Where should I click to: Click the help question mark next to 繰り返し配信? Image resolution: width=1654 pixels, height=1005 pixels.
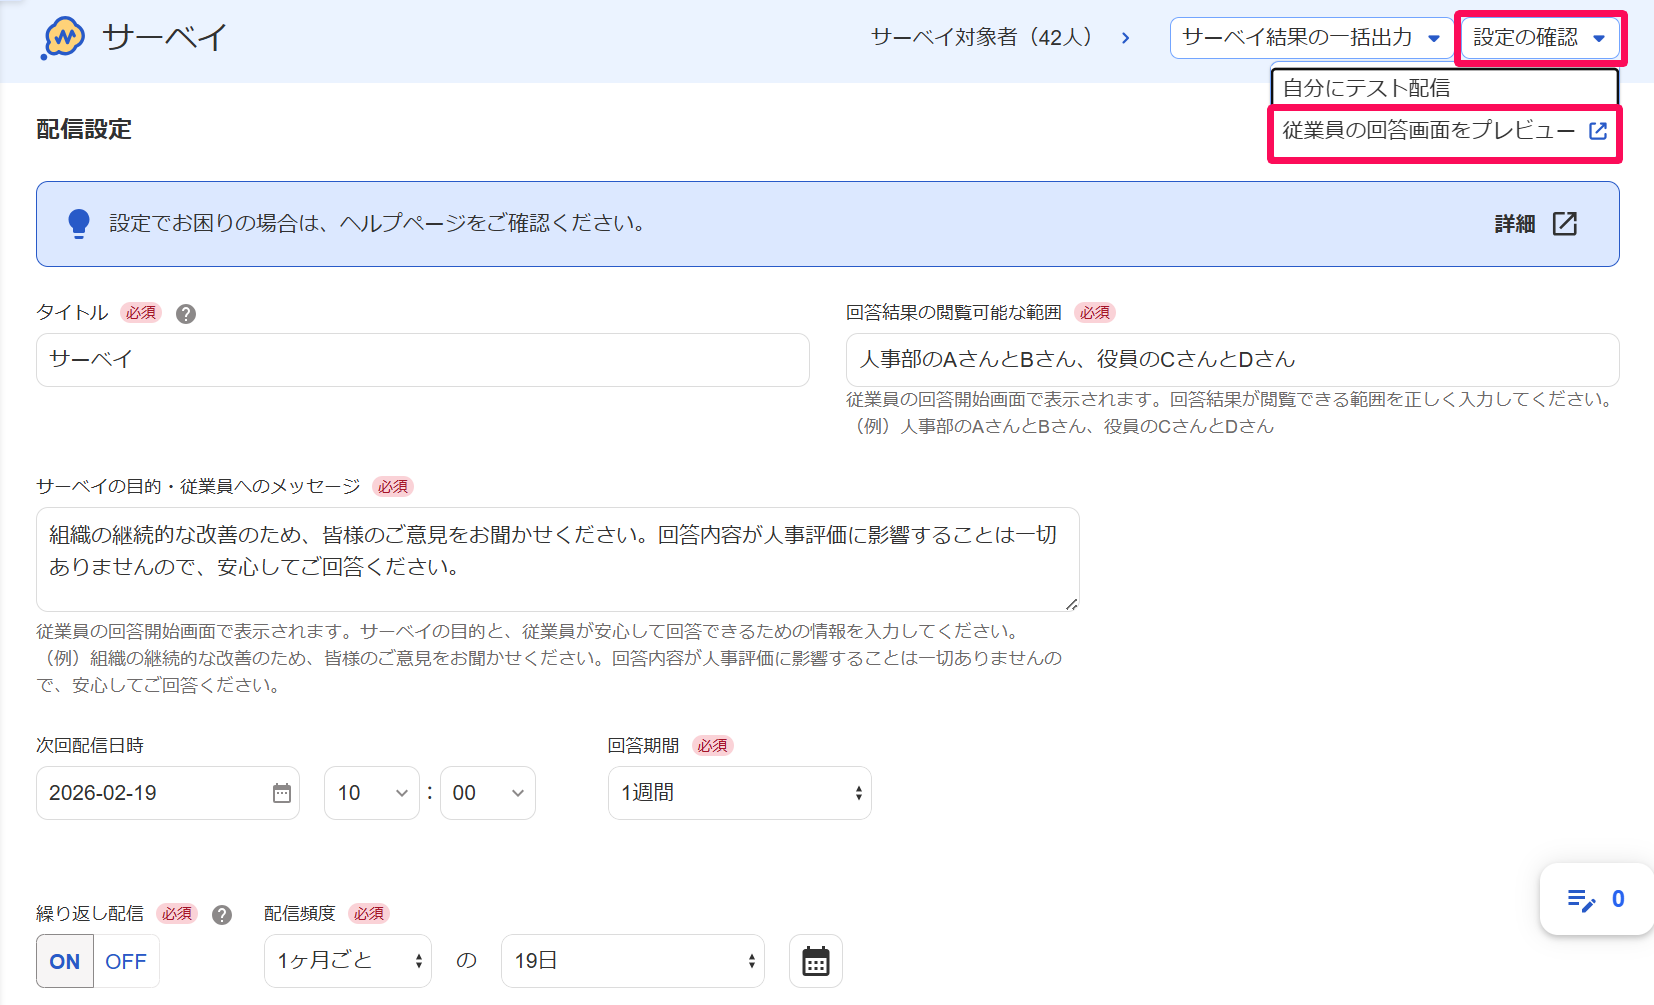[222, 915]
